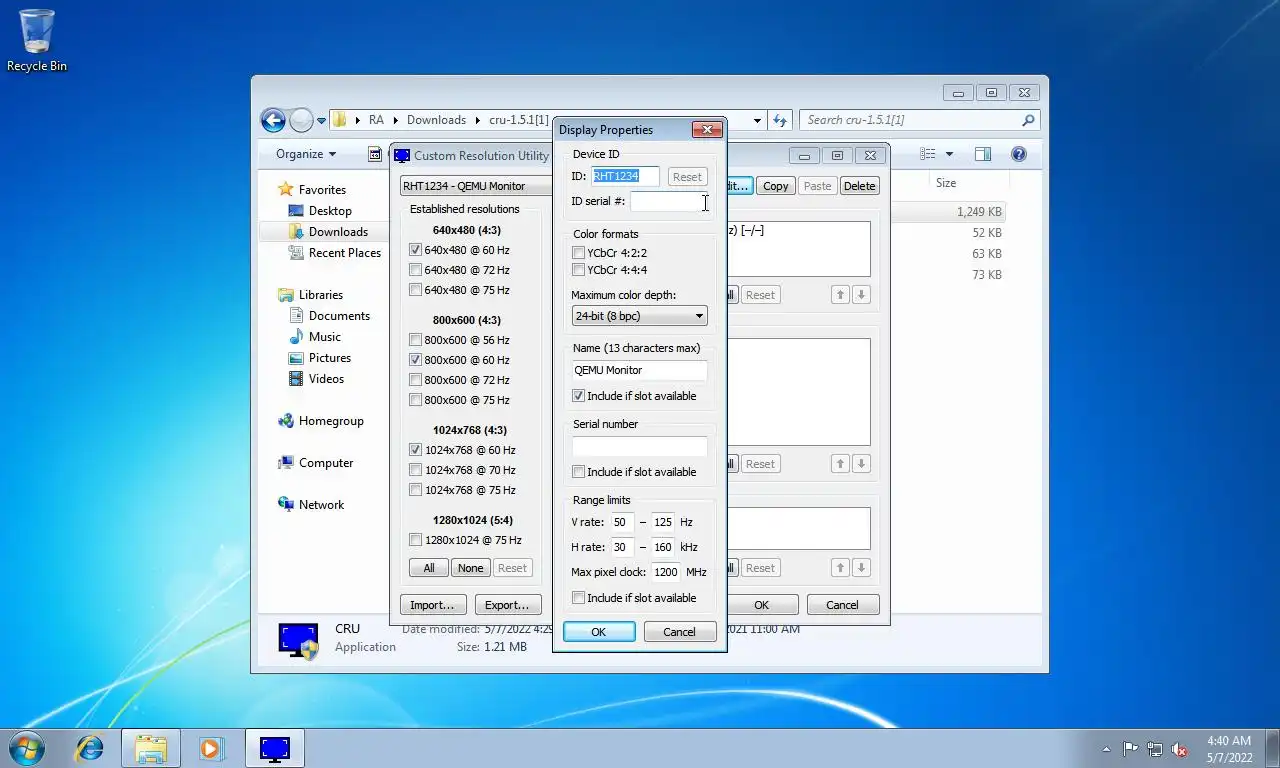Check 800x600 @ 56 Hz resolution
This screenshot has height=768, width=1280.
(416, 340)
